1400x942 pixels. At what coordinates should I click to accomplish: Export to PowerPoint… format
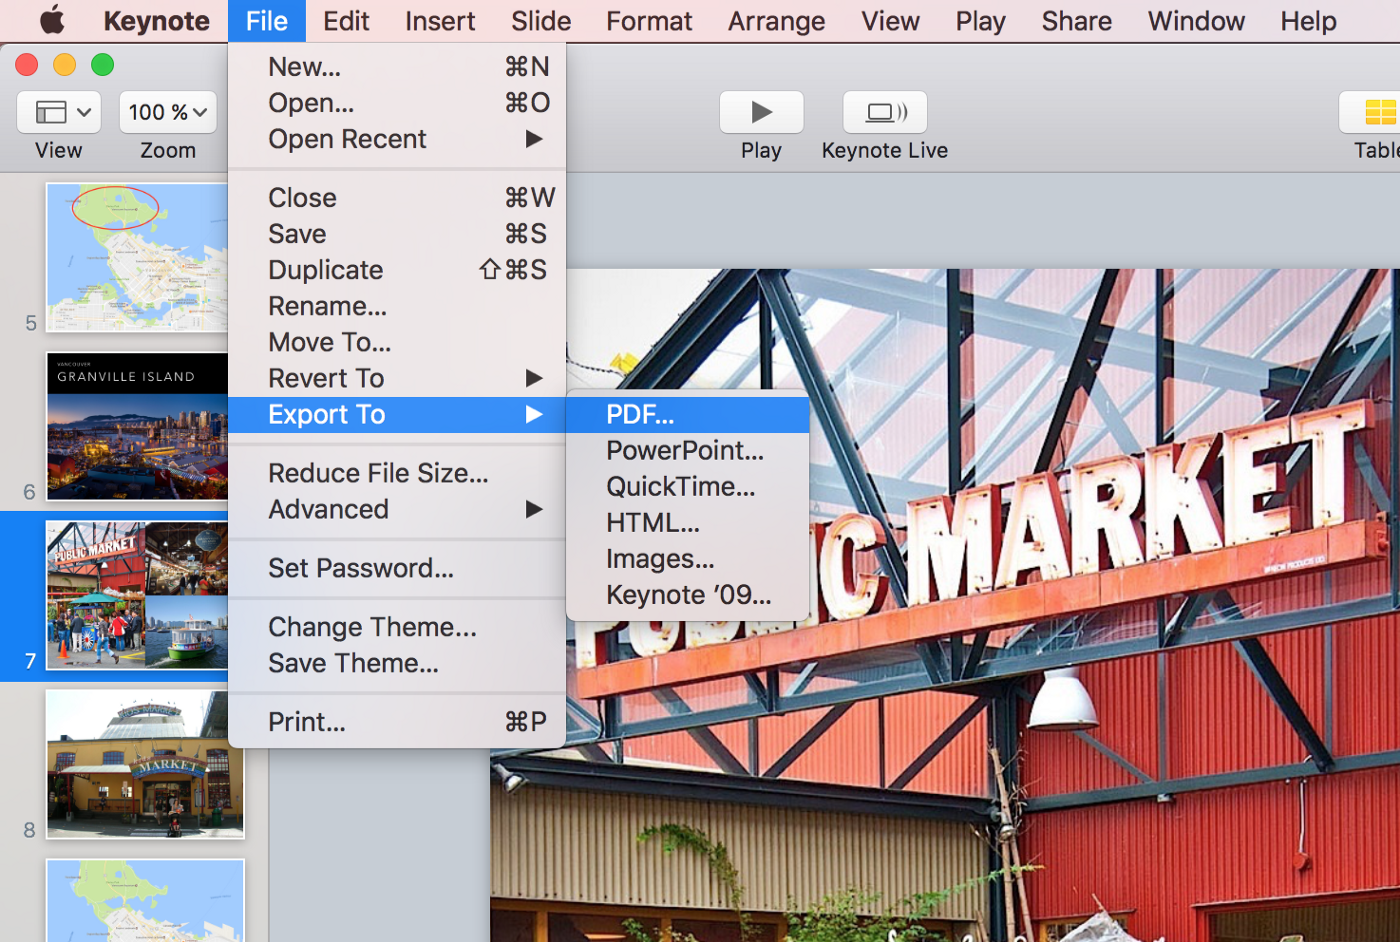click(x=684, y=450)
